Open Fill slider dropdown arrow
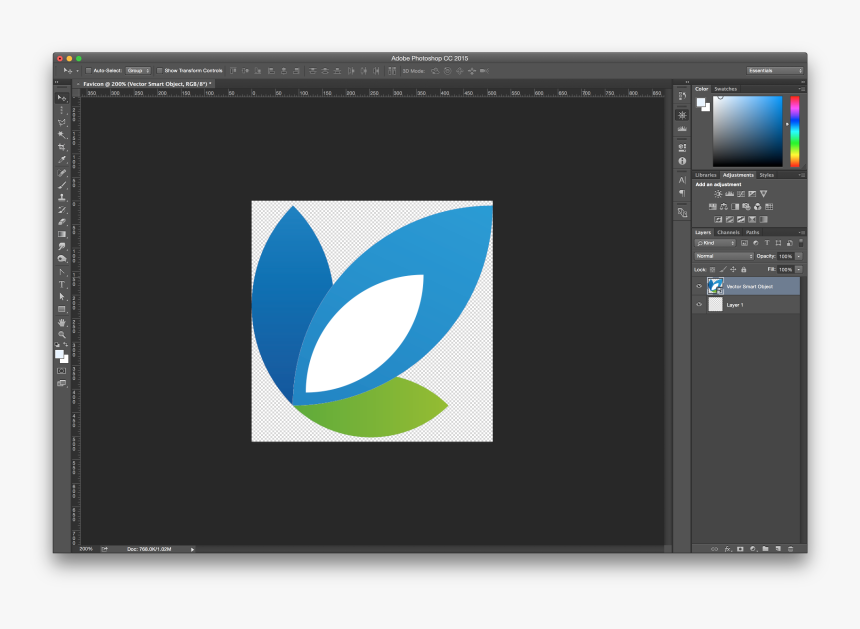860x629 pixels. [799, 270]
